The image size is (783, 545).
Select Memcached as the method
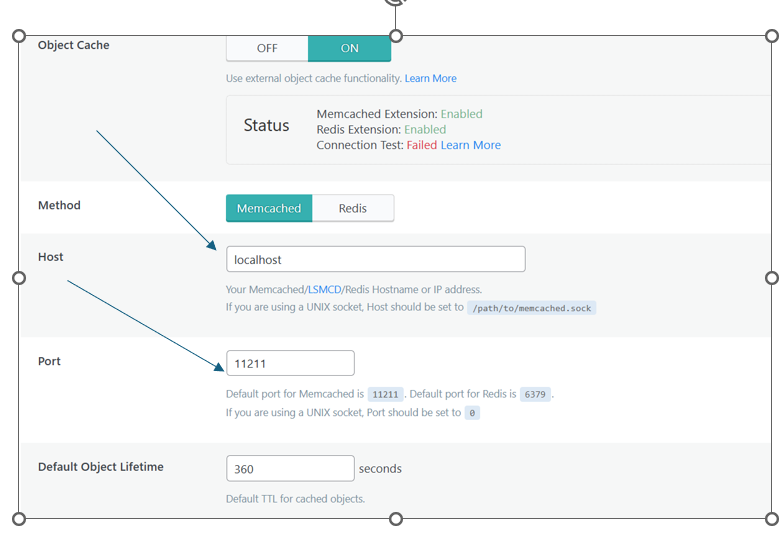pos(269,208)
